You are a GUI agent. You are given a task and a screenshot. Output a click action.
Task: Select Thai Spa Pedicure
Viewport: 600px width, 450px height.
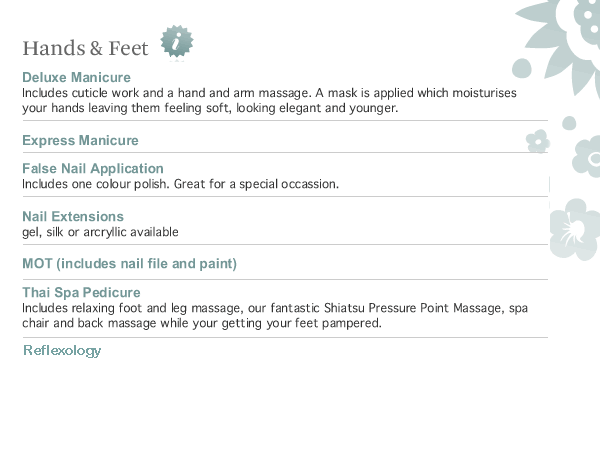click(x=81, y=293)
